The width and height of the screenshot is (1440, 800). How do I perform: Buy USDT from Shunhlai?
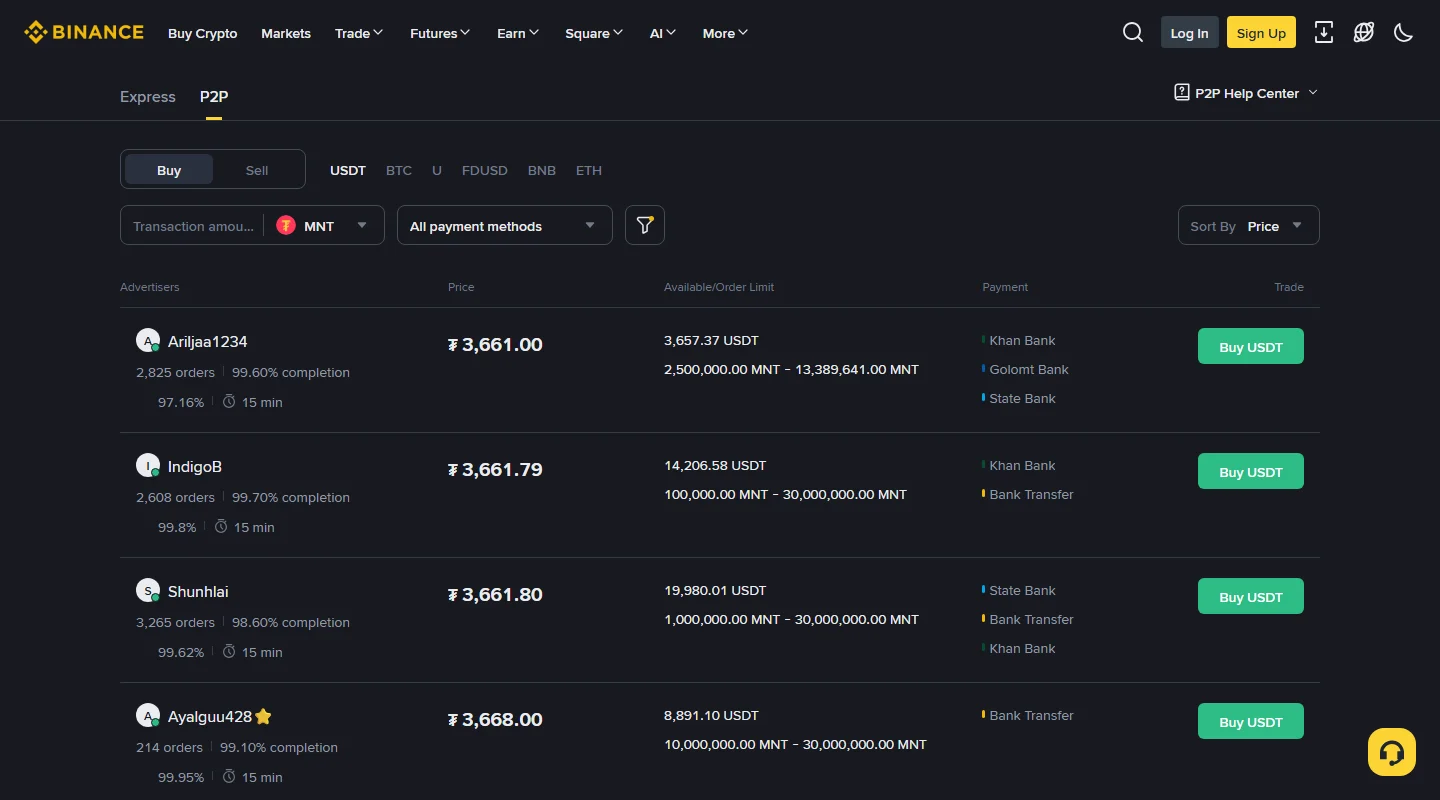(x=1251, y=596)
